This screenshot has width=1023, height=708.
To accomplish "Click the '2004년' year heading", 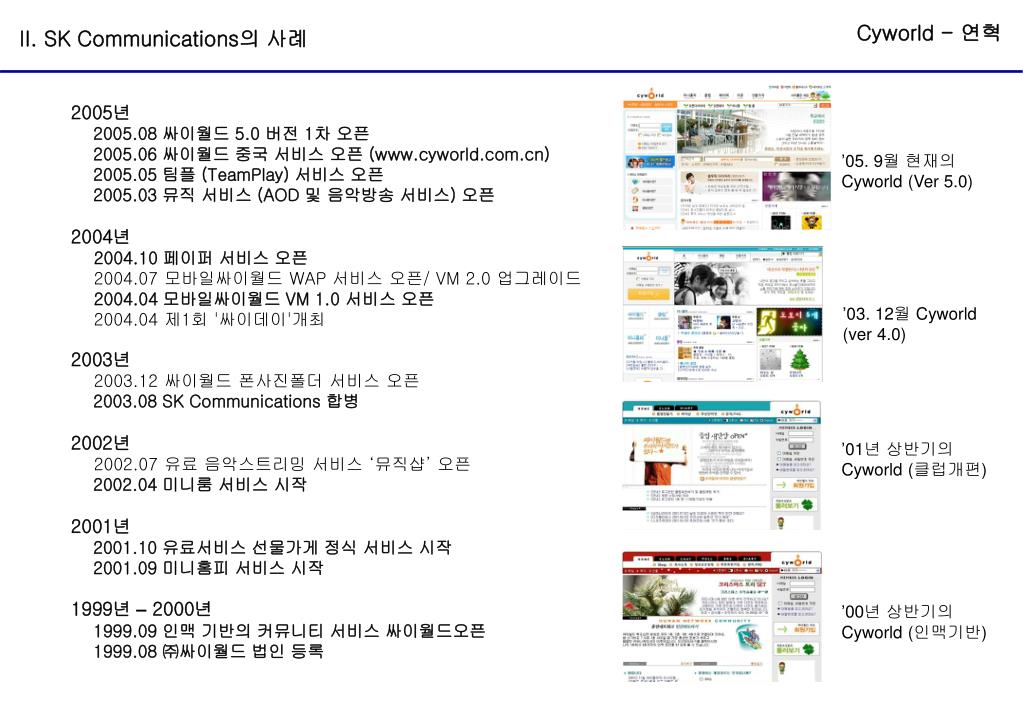I will 100,237.
